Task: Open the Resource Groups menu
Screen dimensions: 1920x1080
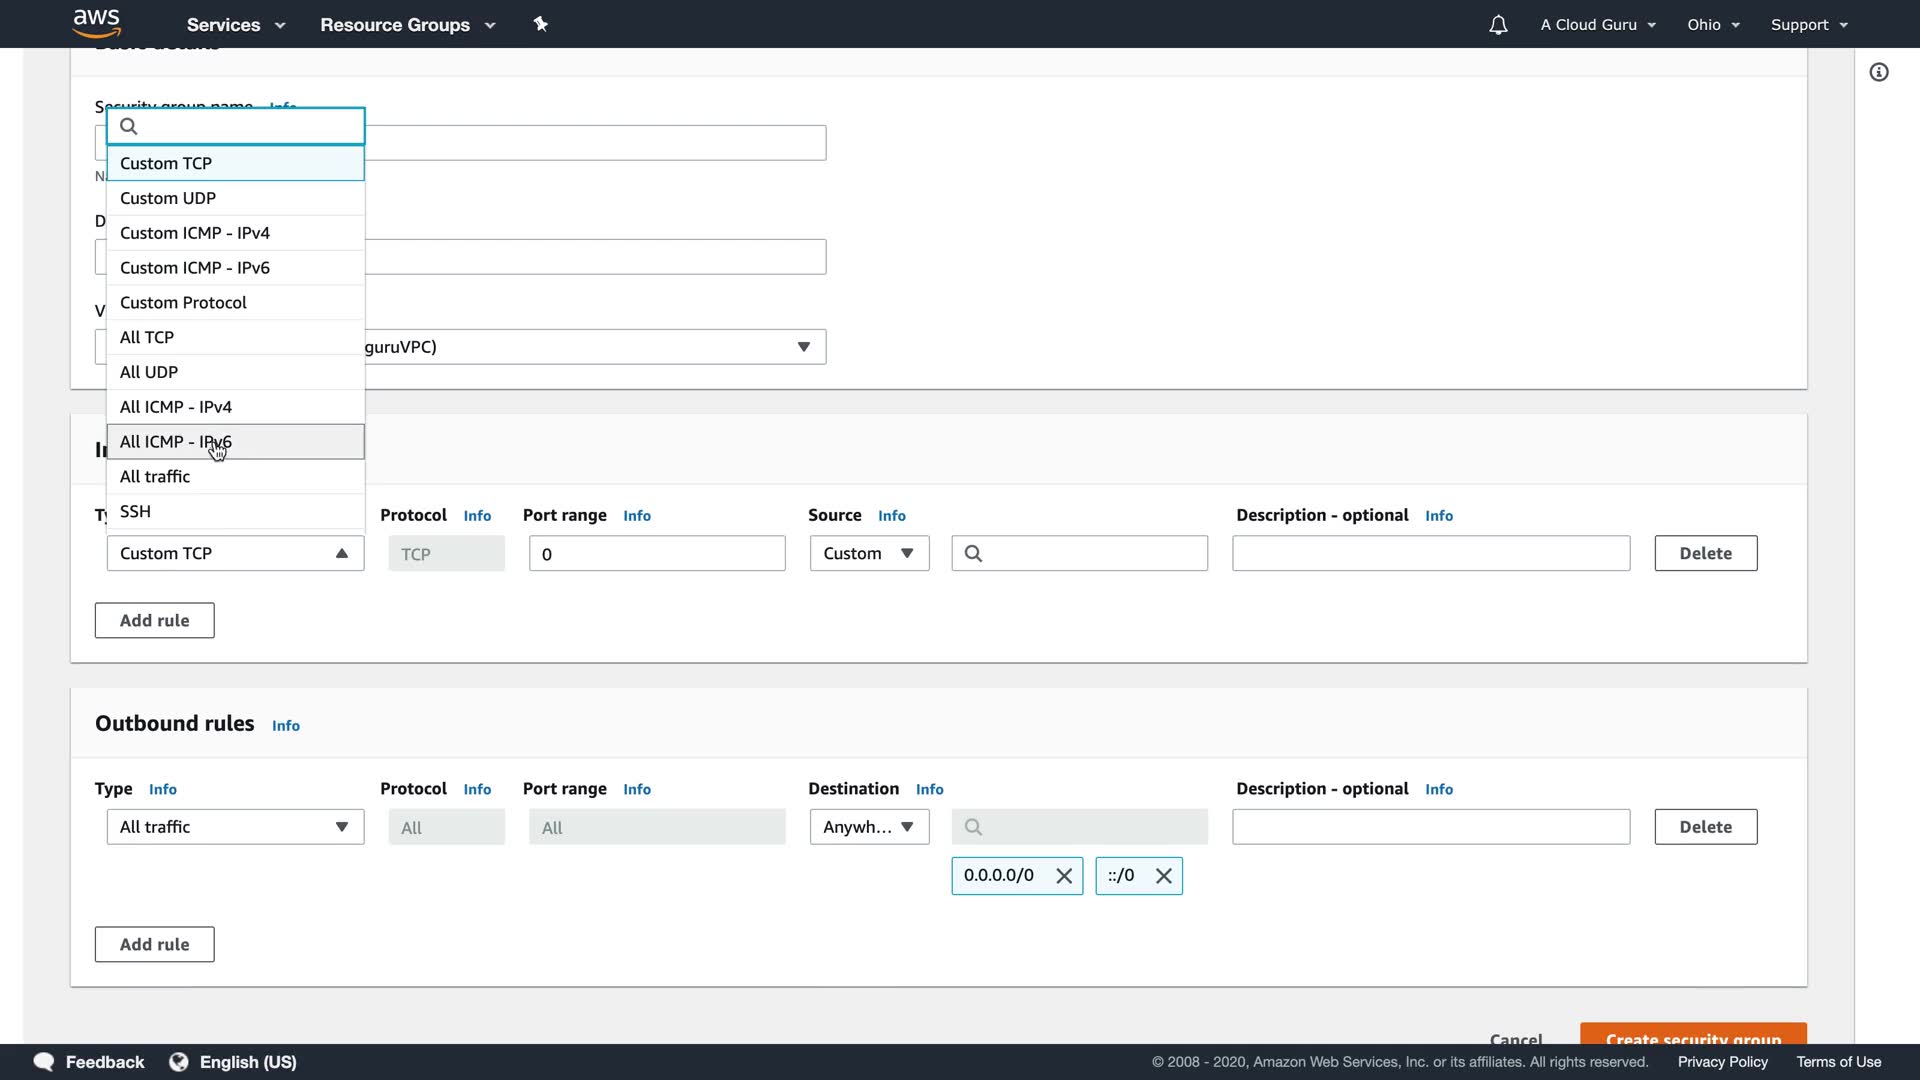Action: (x=407, y=25)
